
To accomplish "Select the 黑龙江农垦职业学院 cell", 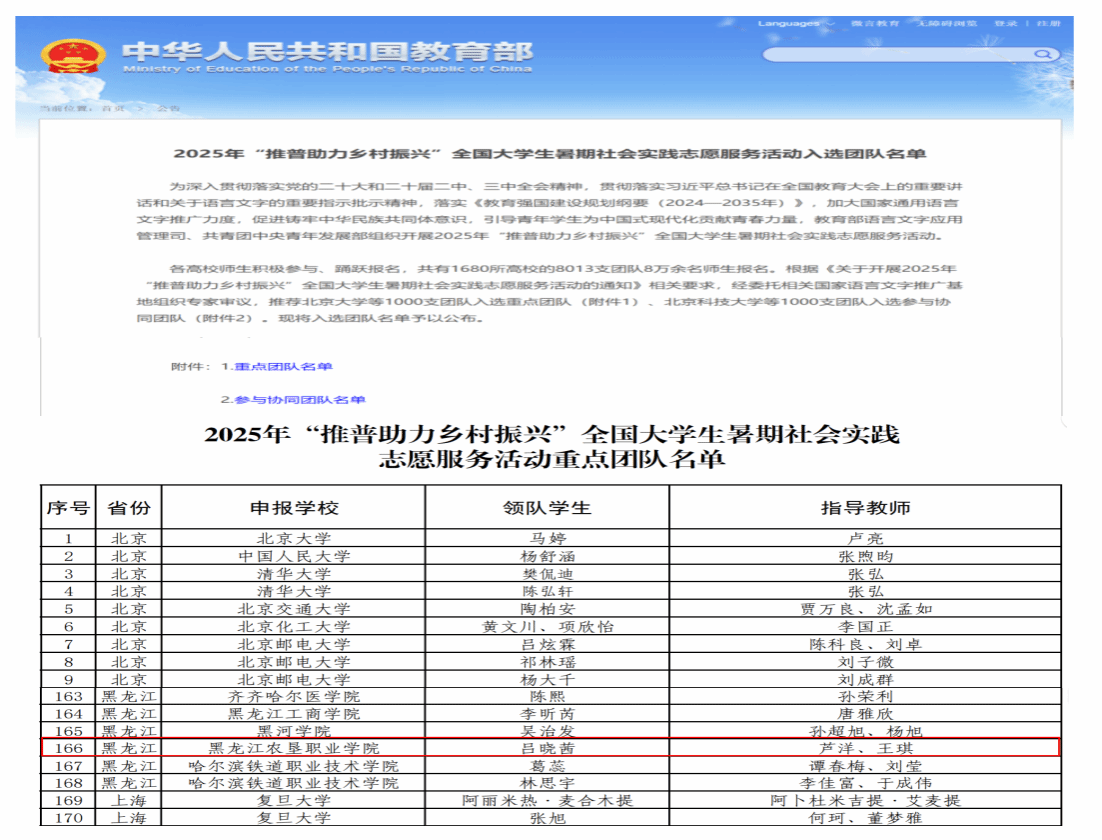I will click(294, 748).
